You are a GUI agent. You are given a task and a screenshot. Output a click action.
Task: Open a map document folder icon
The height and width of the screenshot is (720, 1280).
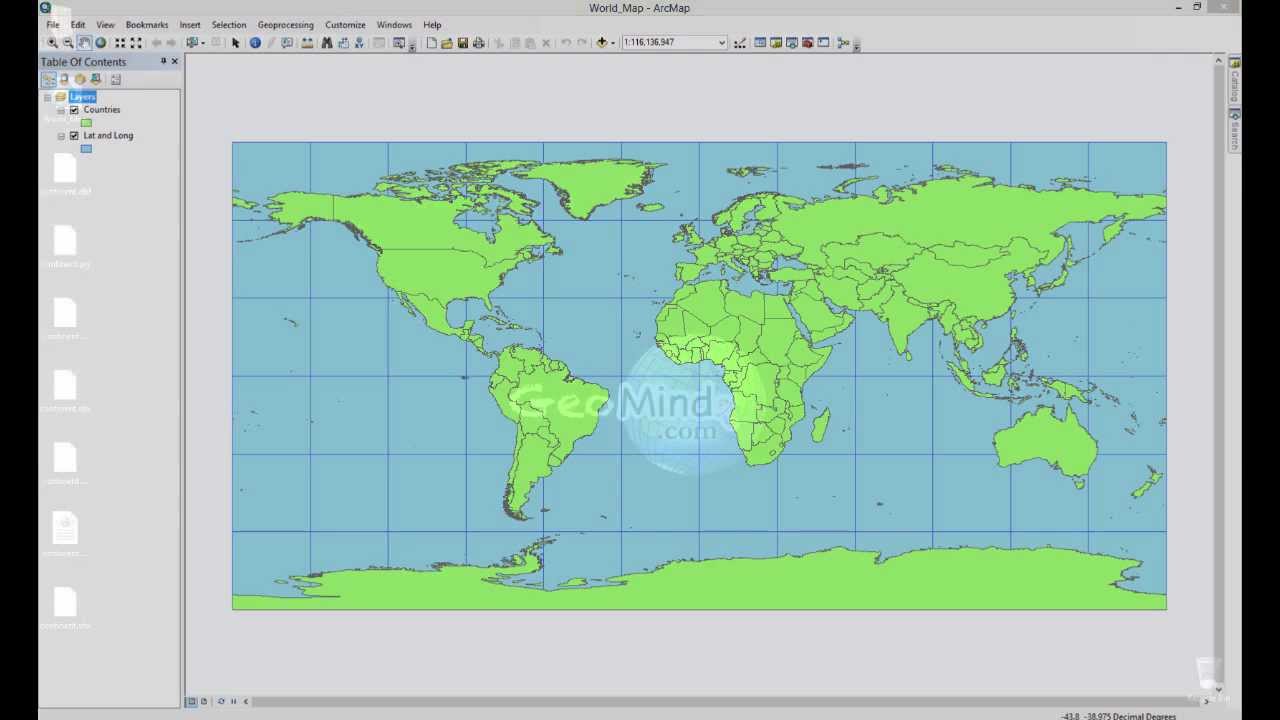coord(447,42)
